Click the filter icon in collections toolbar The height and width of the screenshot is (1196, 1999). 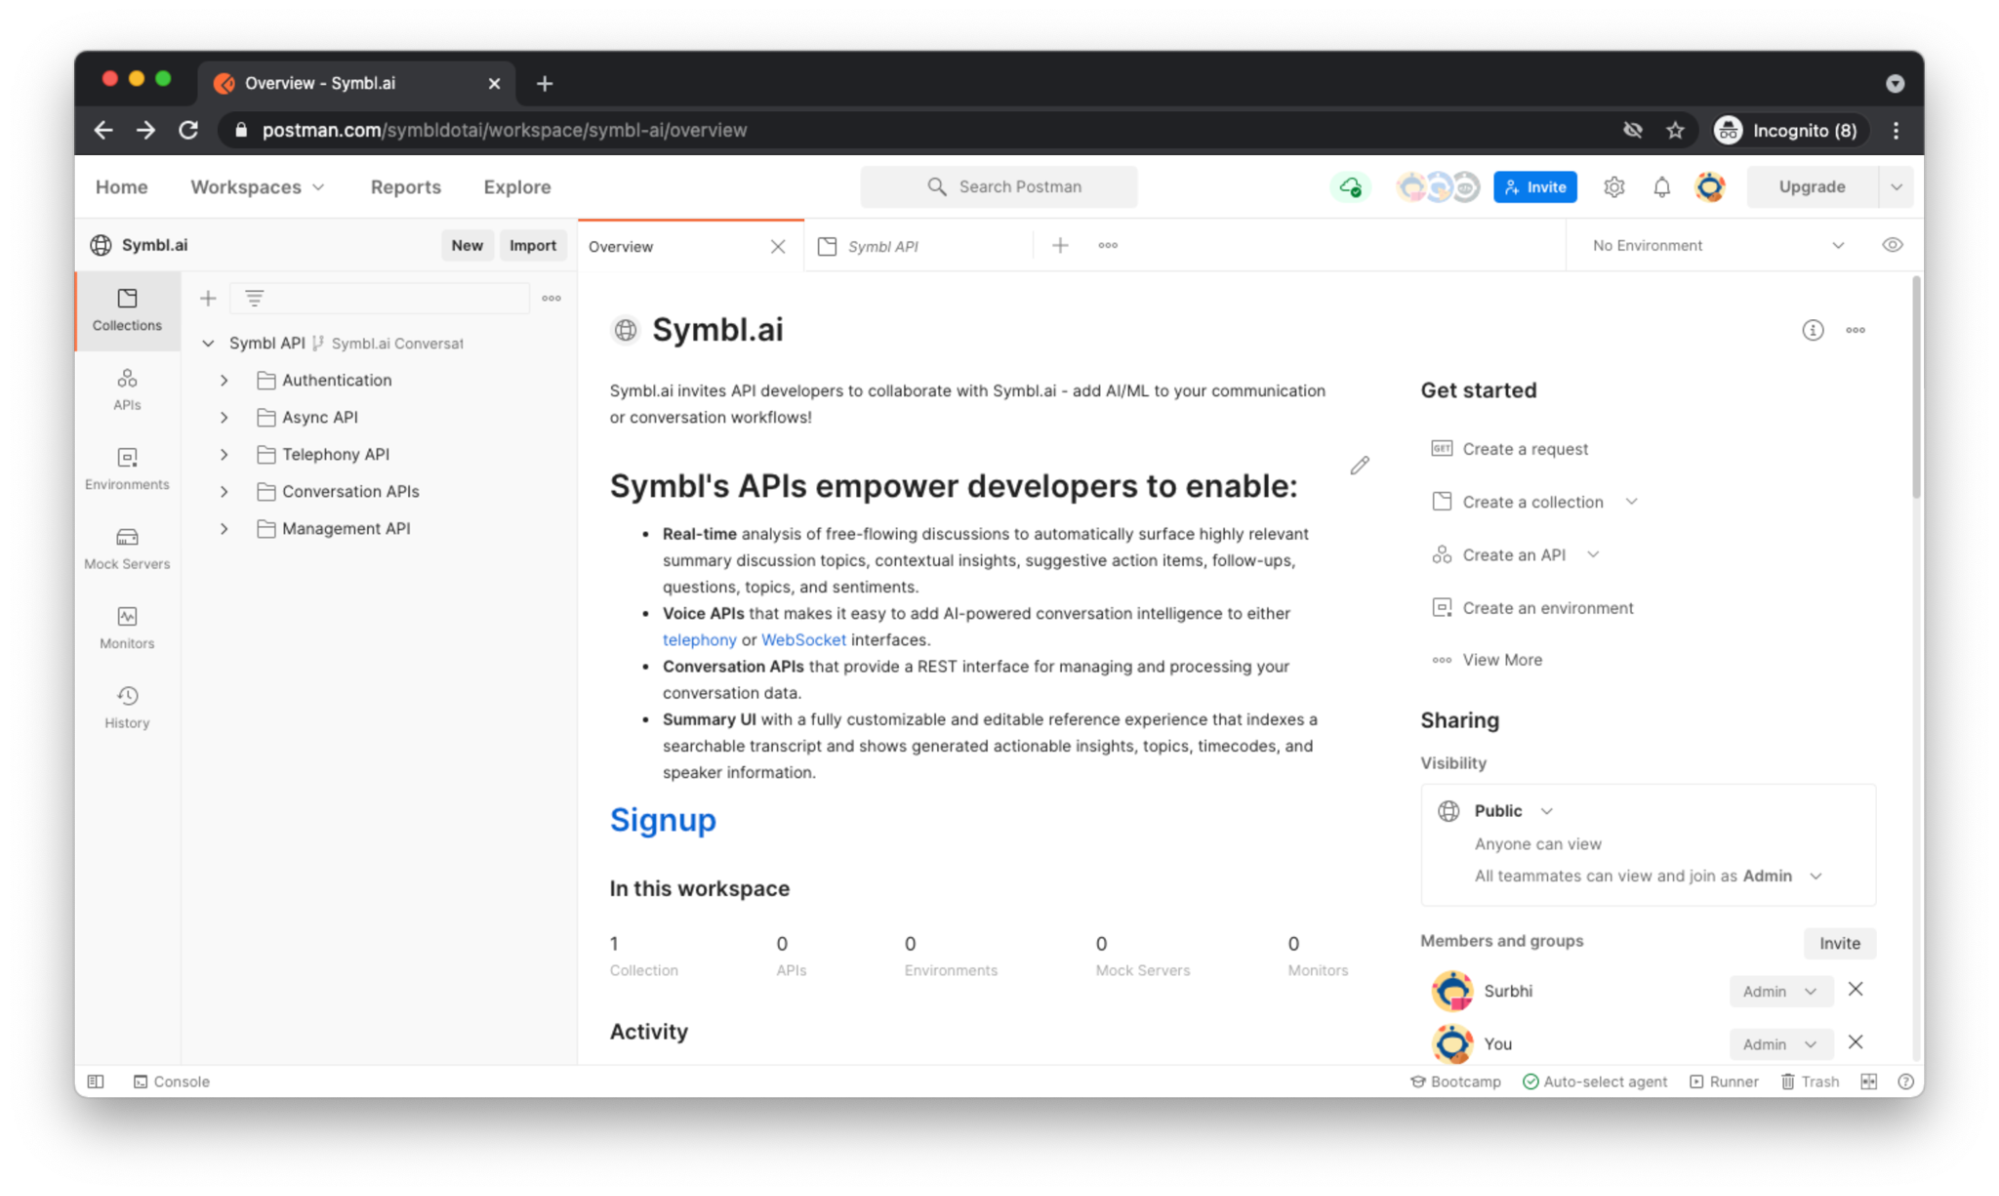click(x=254, y=298)
